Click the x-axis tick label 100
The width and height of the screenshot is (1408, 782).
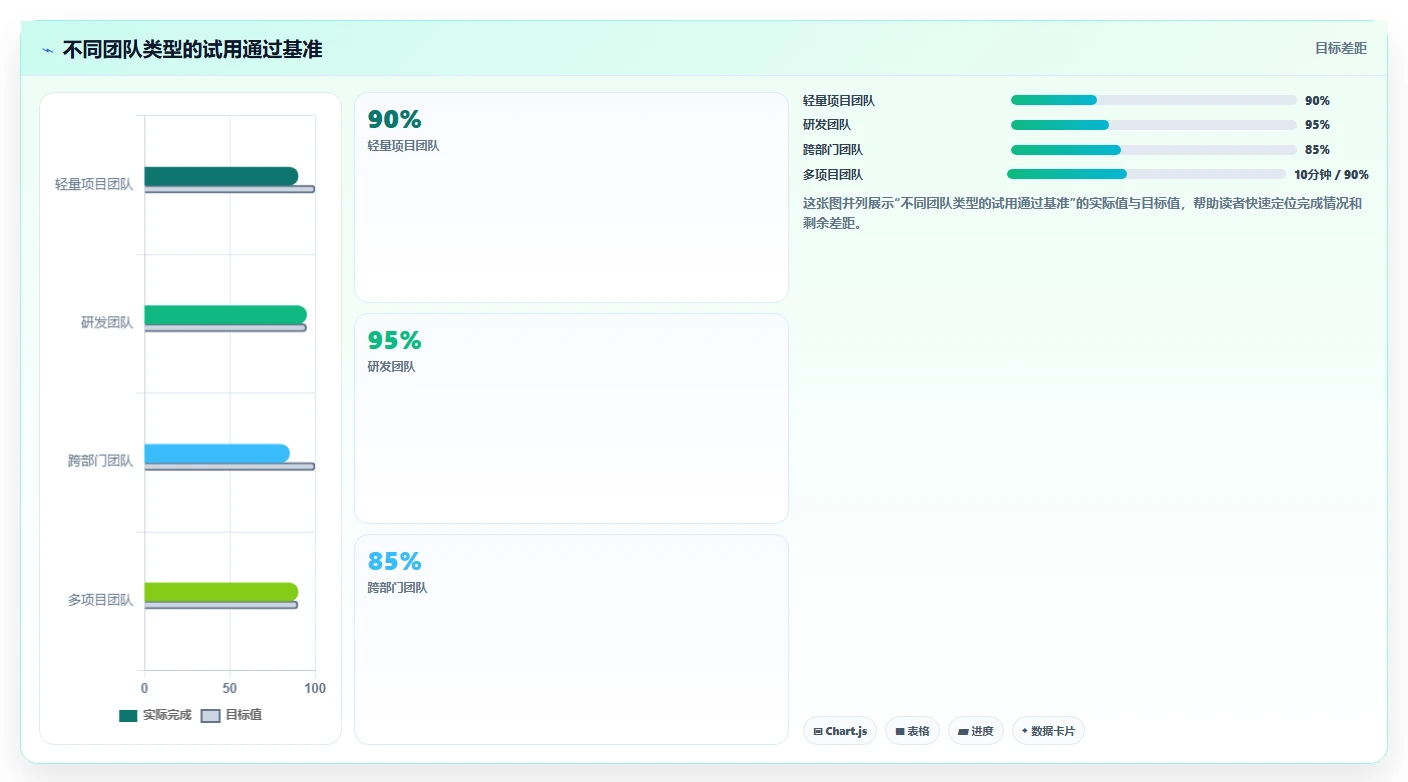(x=315, y=688)
